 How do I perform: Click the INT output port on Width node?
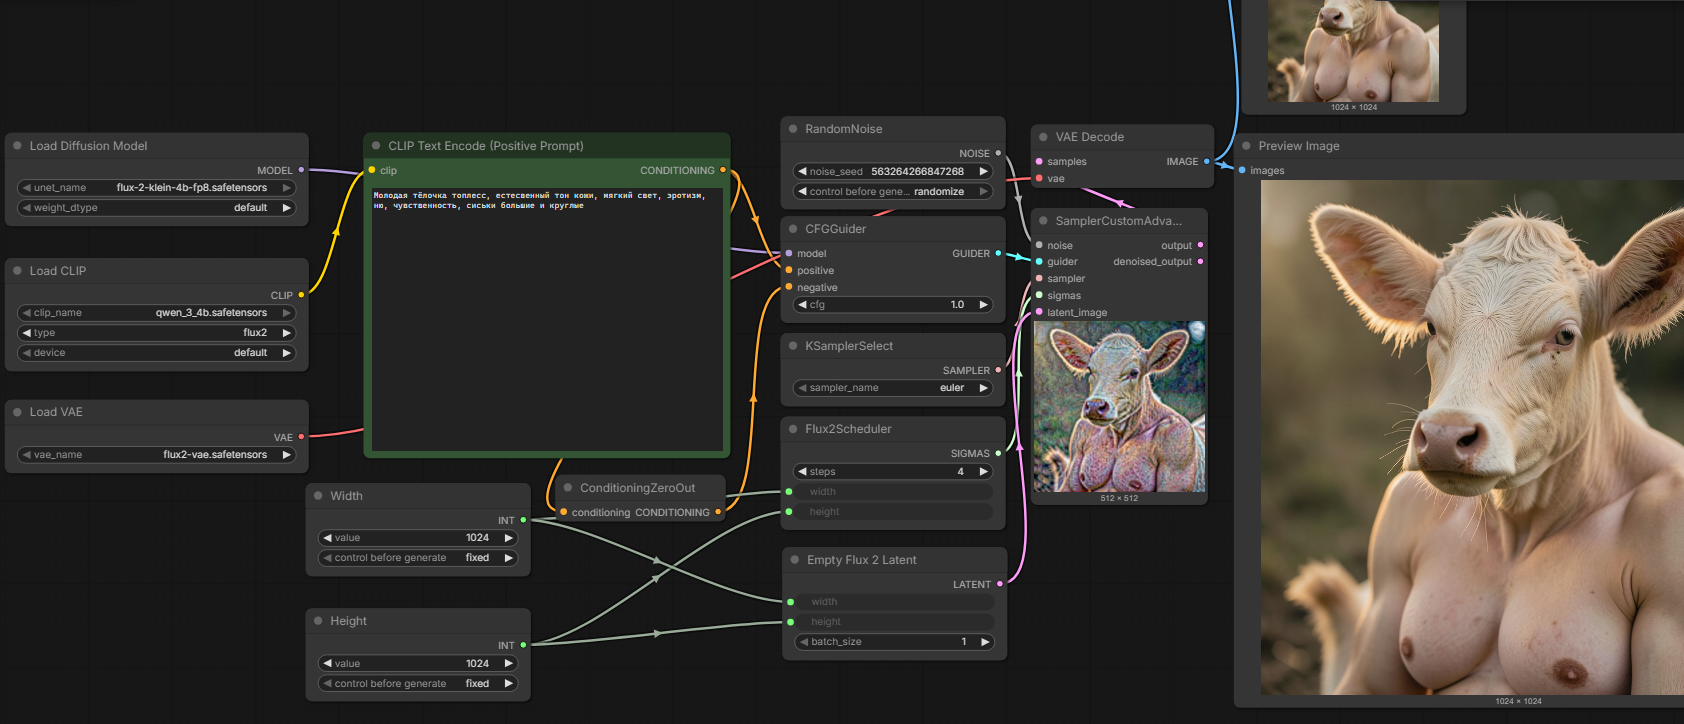point(523,520)
